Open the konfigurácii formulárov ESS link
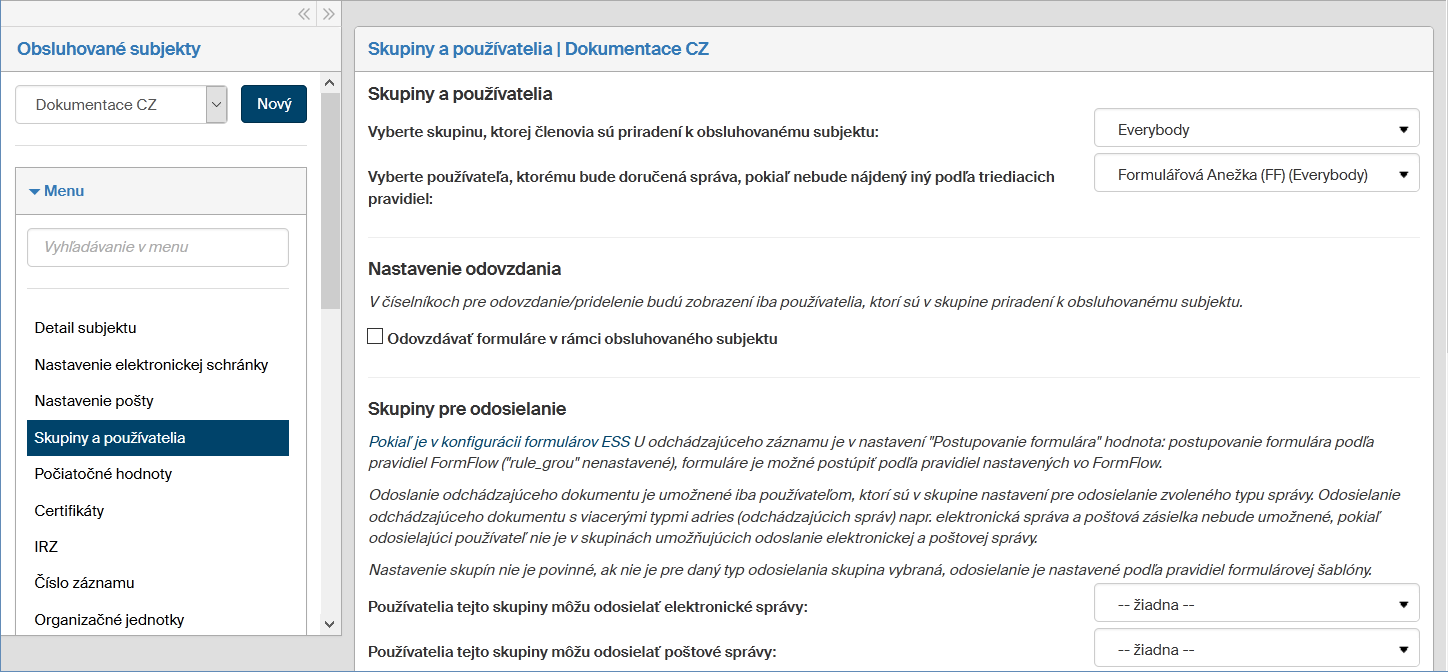This screenshot has height=672, width=1448. click(x=499, y=441)
